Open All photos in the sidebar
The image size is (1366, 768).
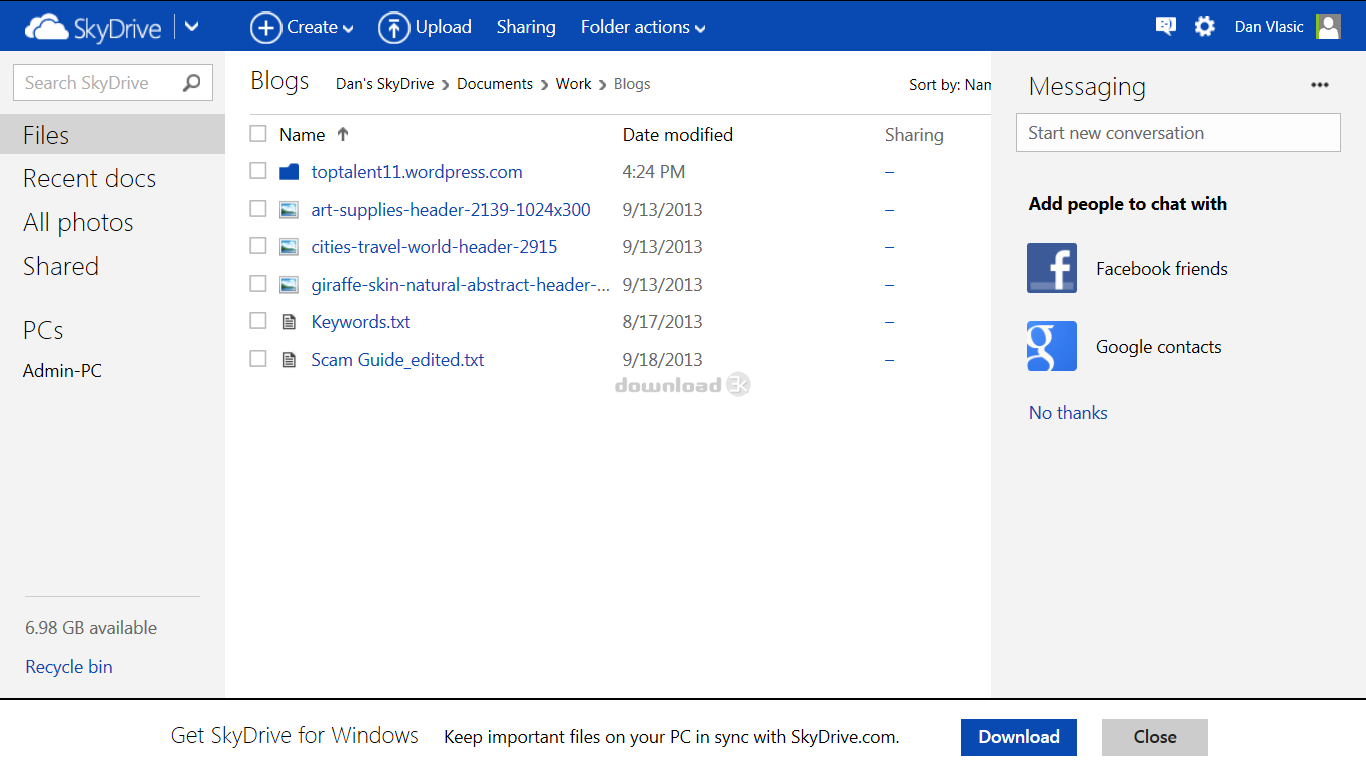point(78,222)
